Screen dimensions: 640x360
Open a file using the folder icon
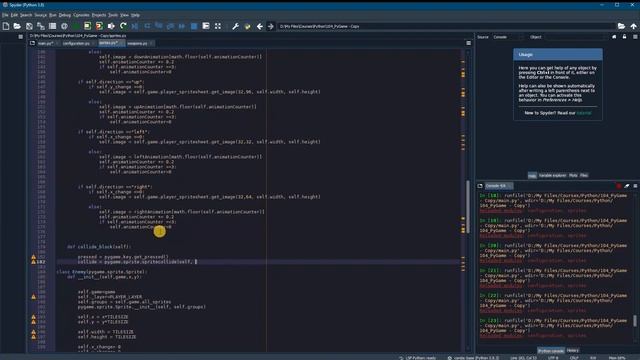pos(17,26)
